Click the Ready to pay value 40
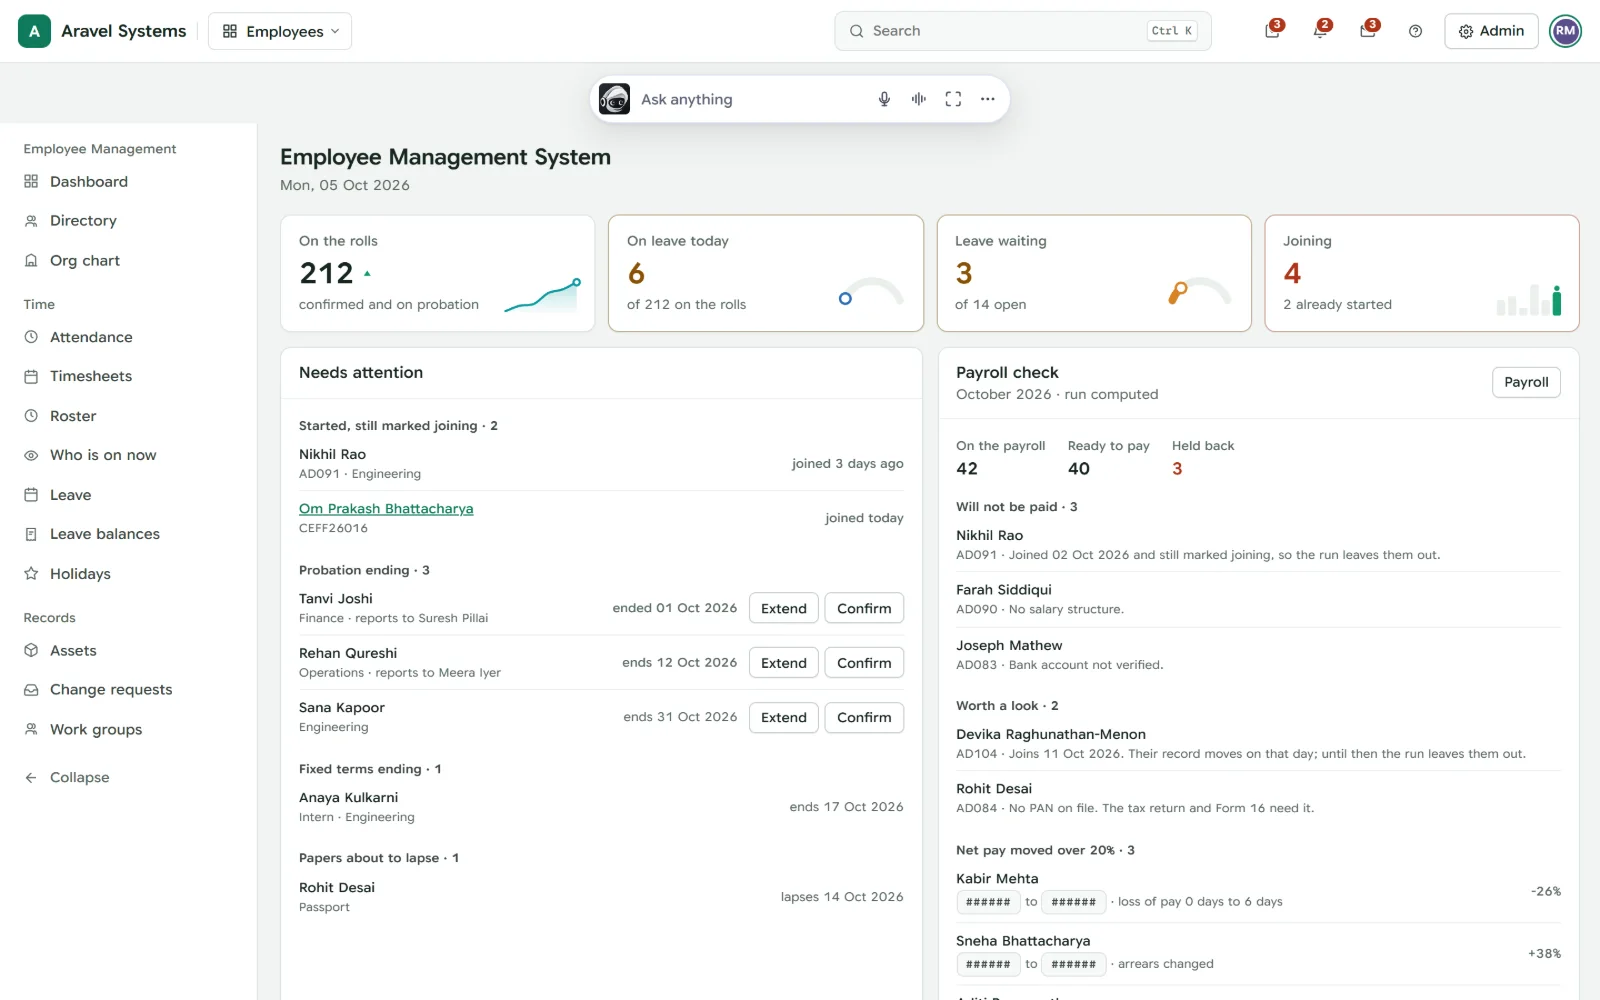 coord(1079,469)
